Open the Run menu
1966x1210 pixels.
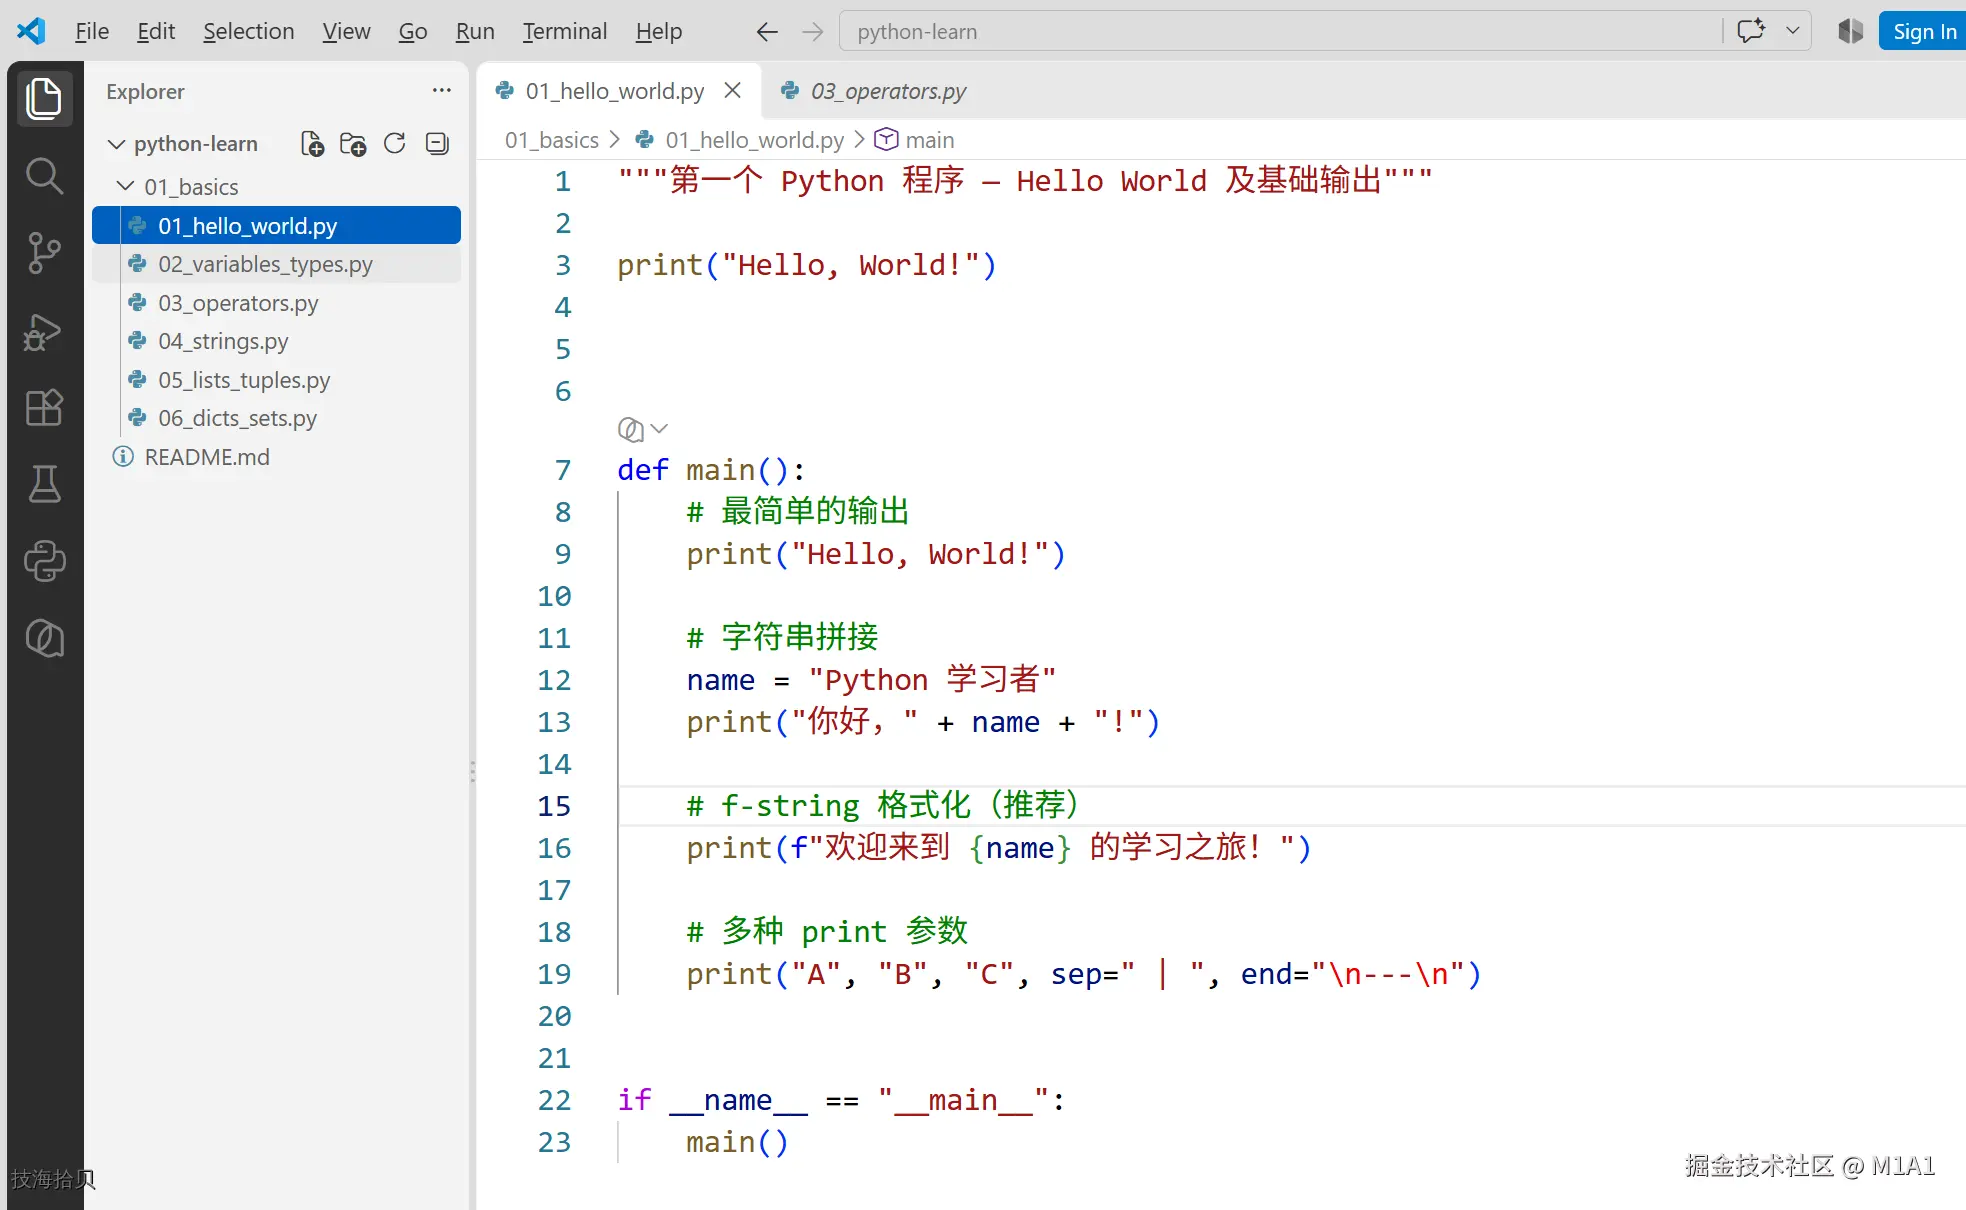475,32
